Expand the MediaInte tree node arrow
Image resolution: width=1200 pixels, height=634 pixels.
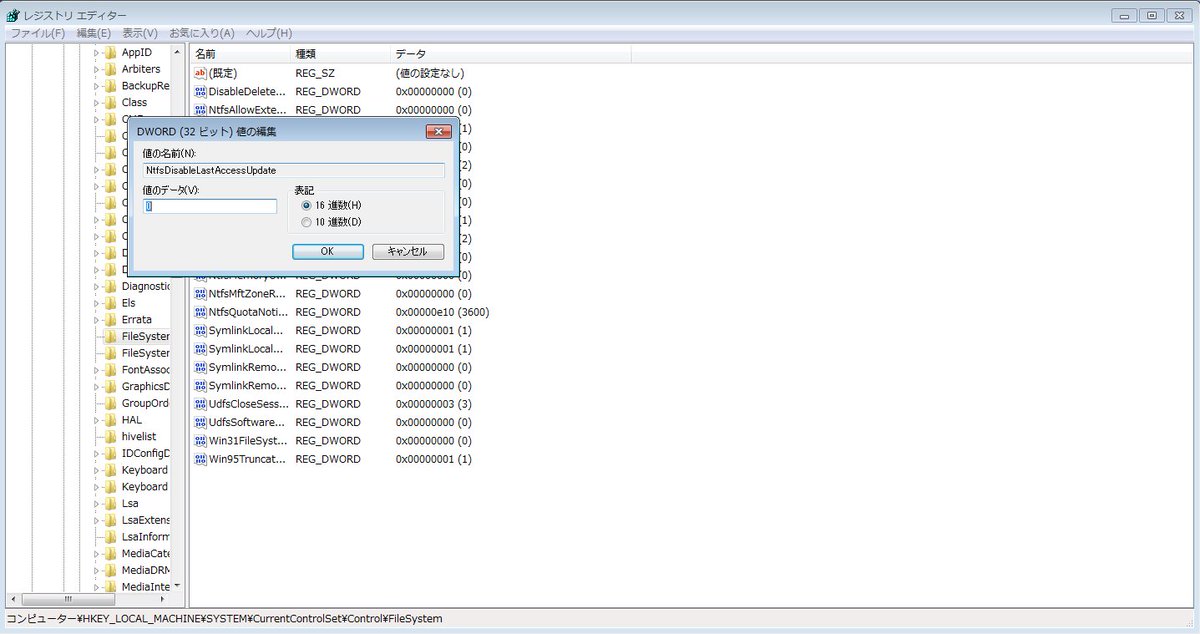pos(97,587)
